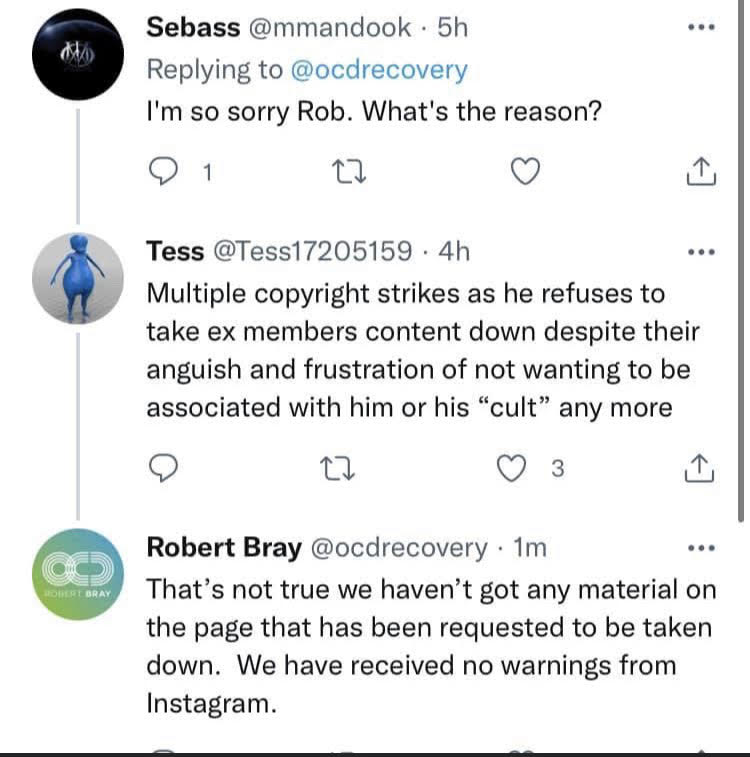Open the Sebass display name
The width and height of the screenshot is (750, 757).
pyautogui.click(x=193, y=27)
